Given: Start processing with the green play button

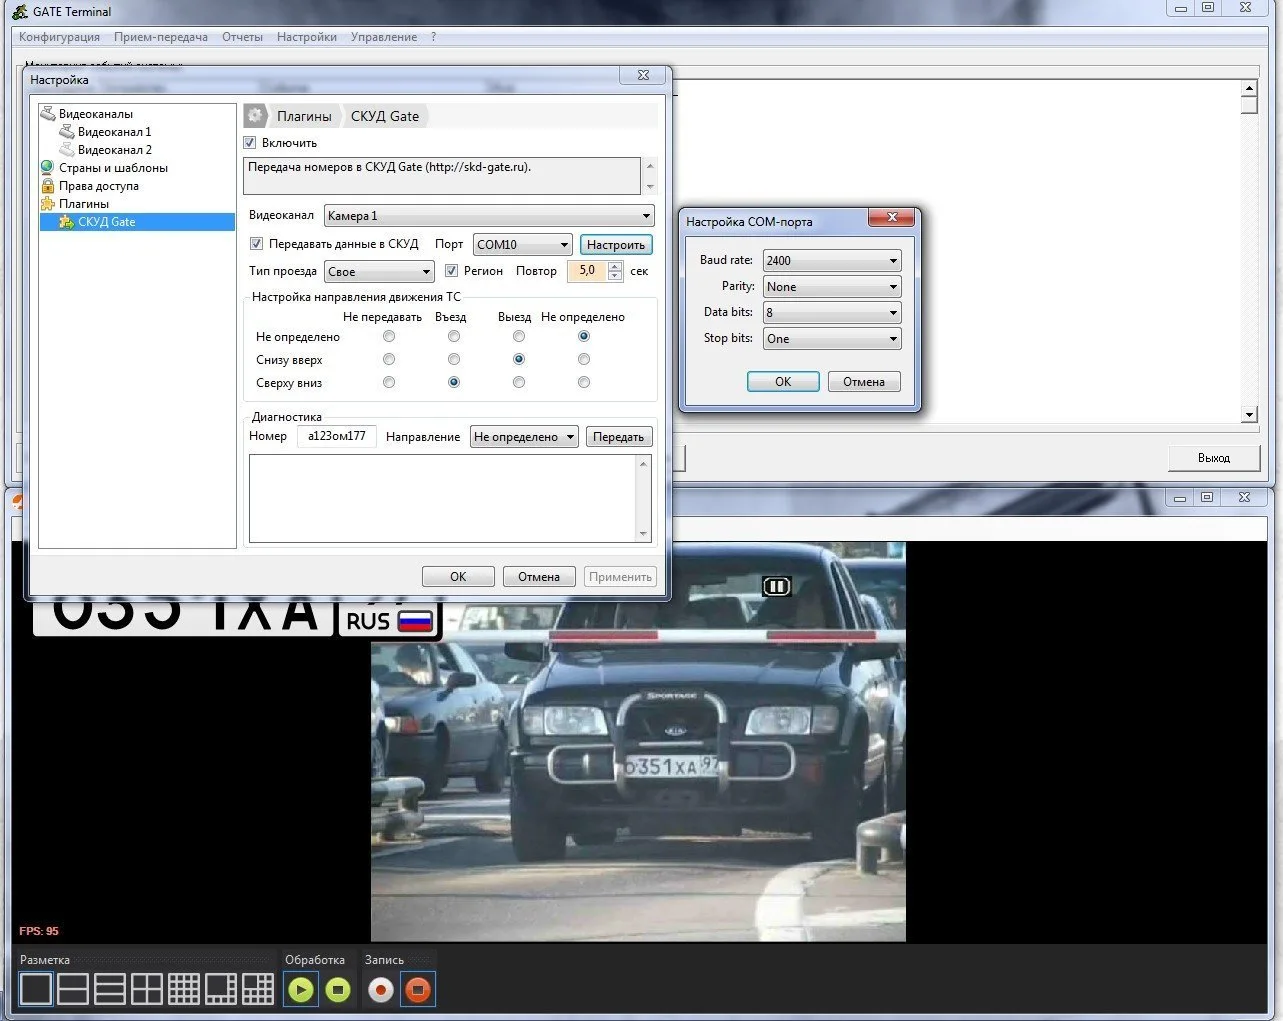Looking at the screenshot, I should 301,990.
